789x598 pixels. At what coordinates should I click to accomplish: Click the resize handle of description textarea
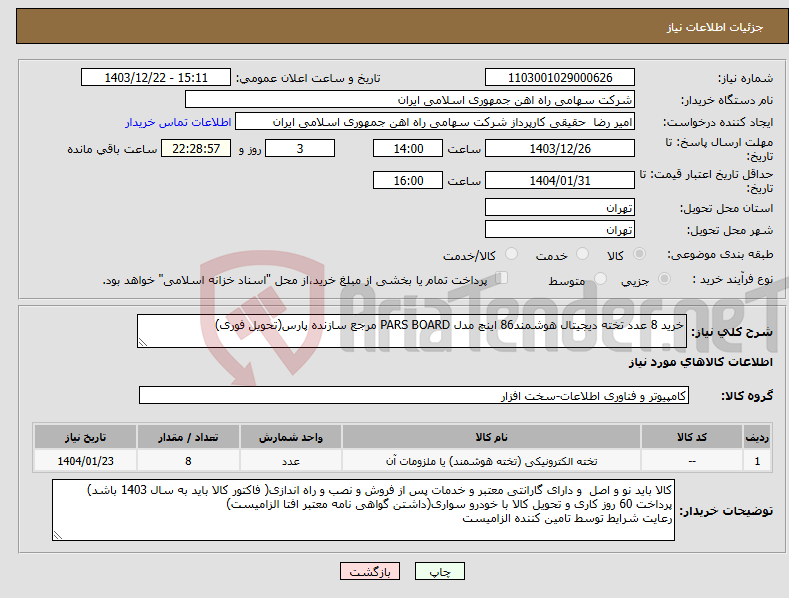(x=143, y=342)
